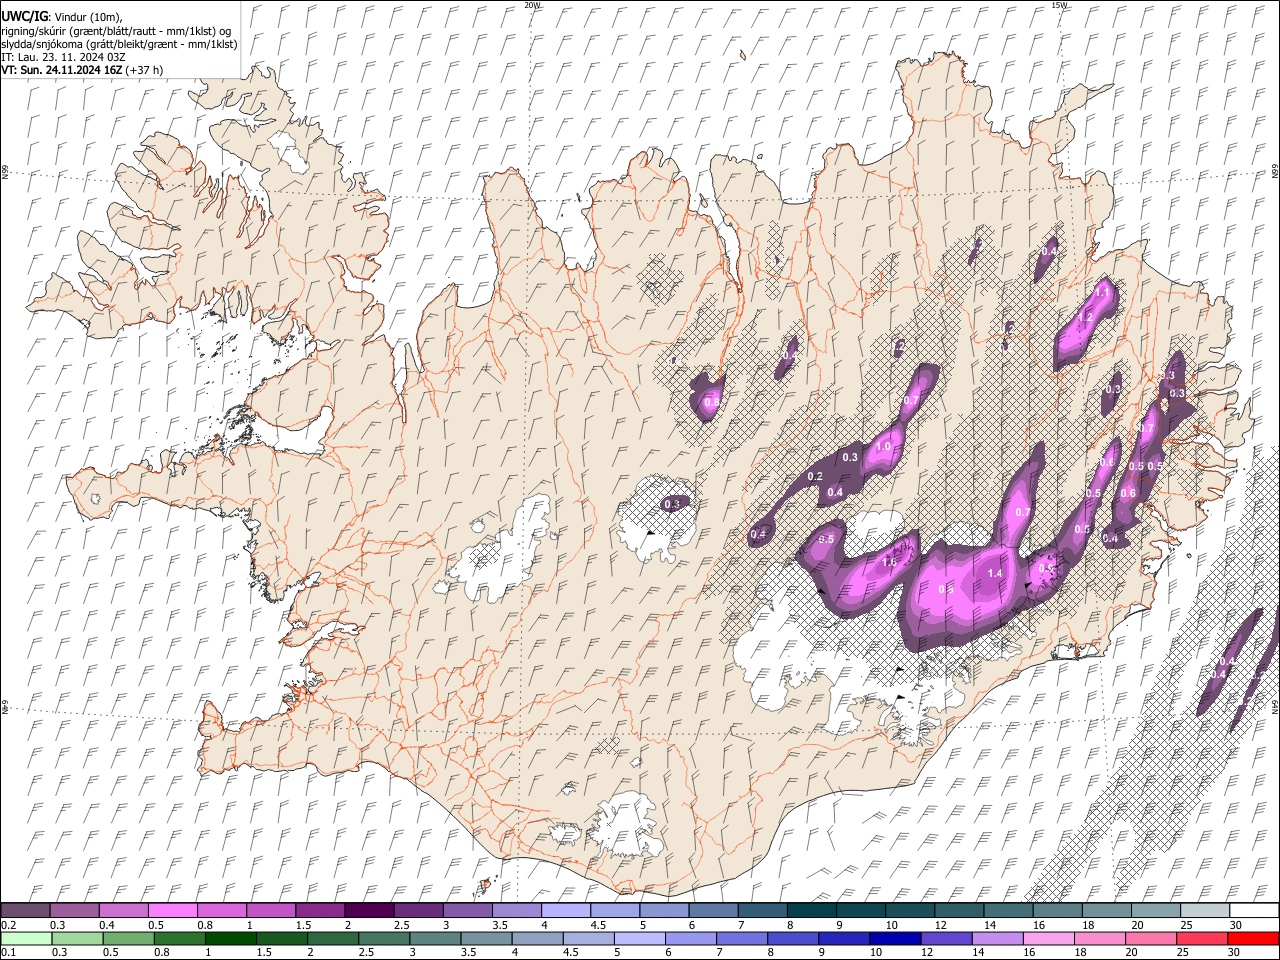Pick the gray-green swatch between 3 and 3.5
Screen dimensions: 1280x960
point(435,938)
